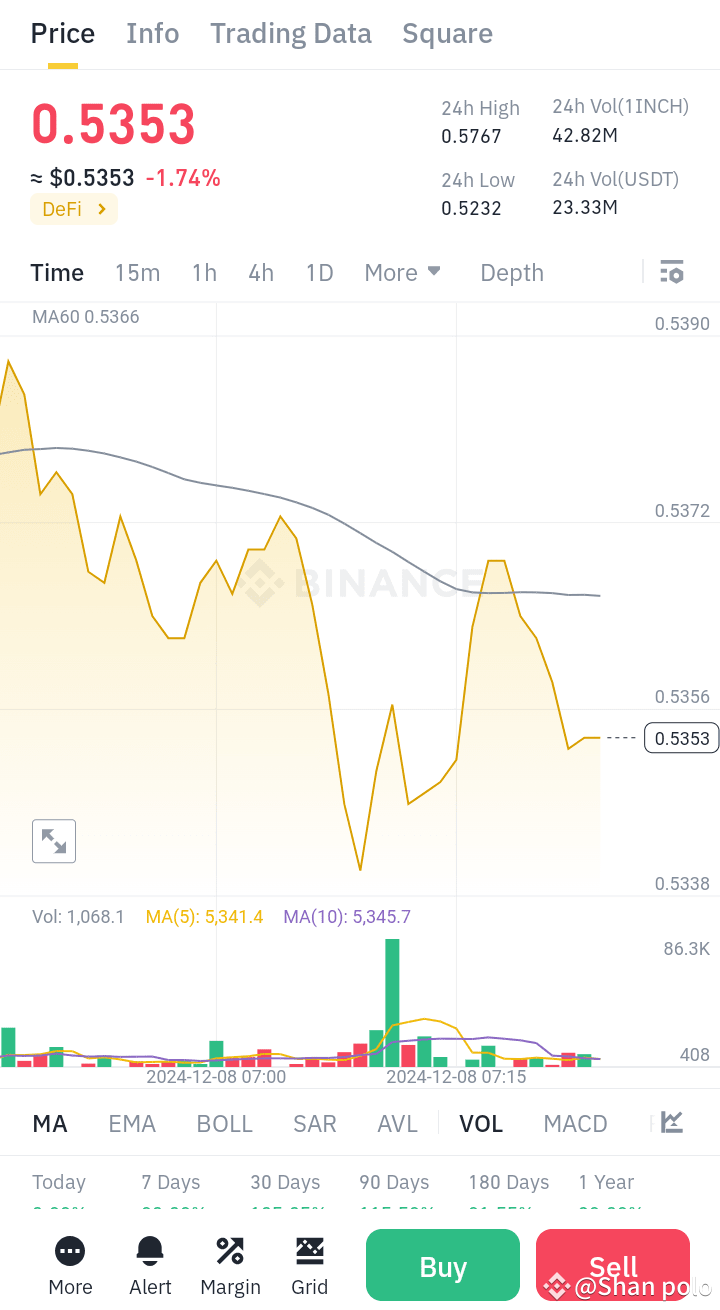Select the 7 Days performance period
Image resolution: width=720 pixels, height=1310 pixels.
point(170,1182)
